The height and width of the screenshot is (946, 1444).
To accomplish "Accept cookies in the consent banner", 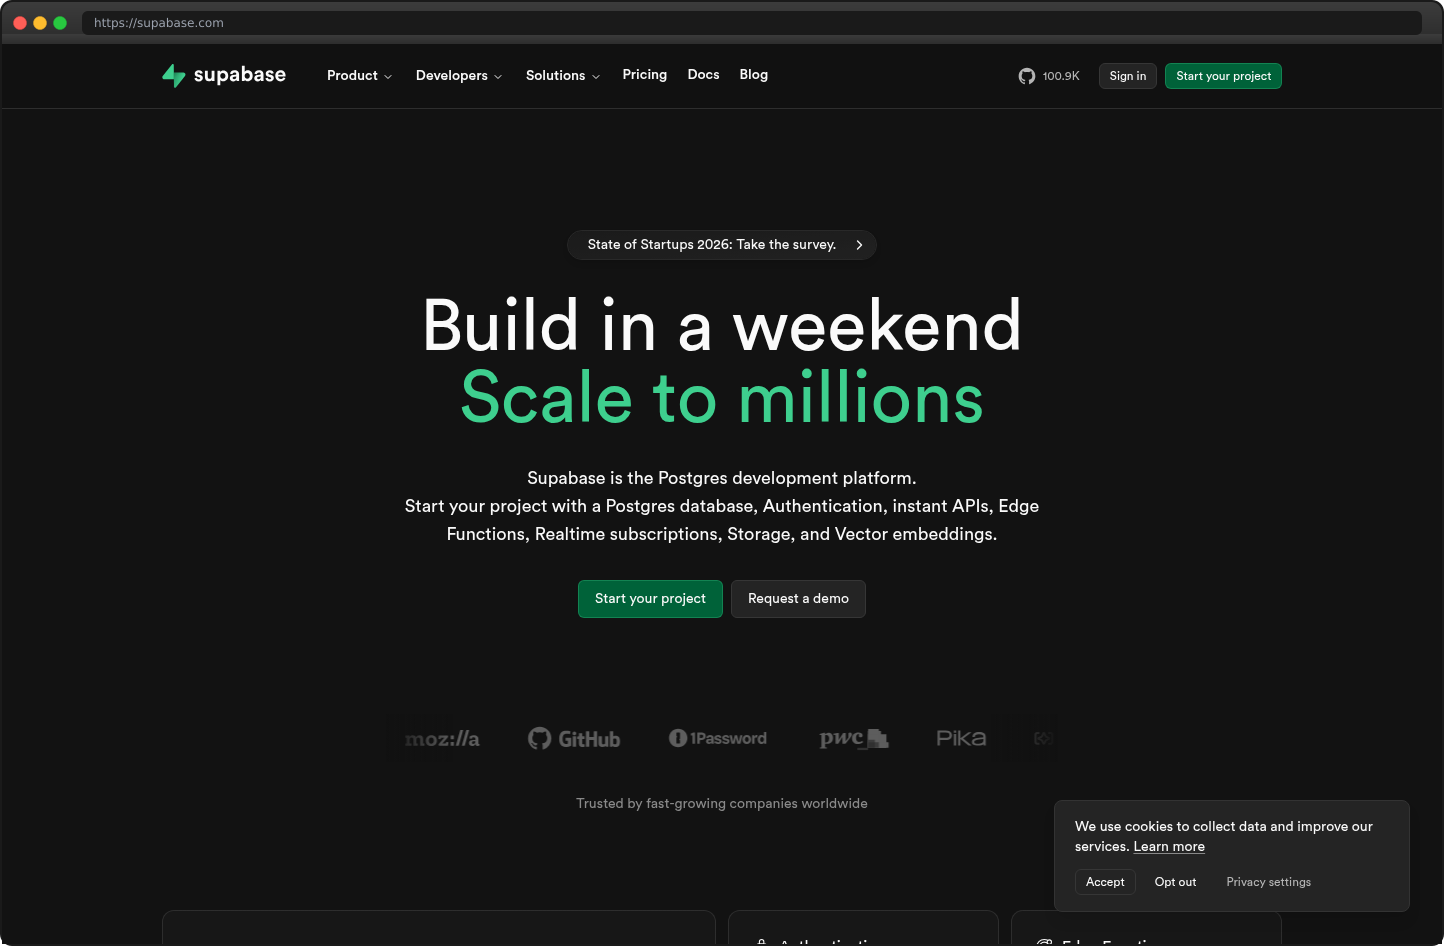I will pyautogui.click(x=1105, y=881).
